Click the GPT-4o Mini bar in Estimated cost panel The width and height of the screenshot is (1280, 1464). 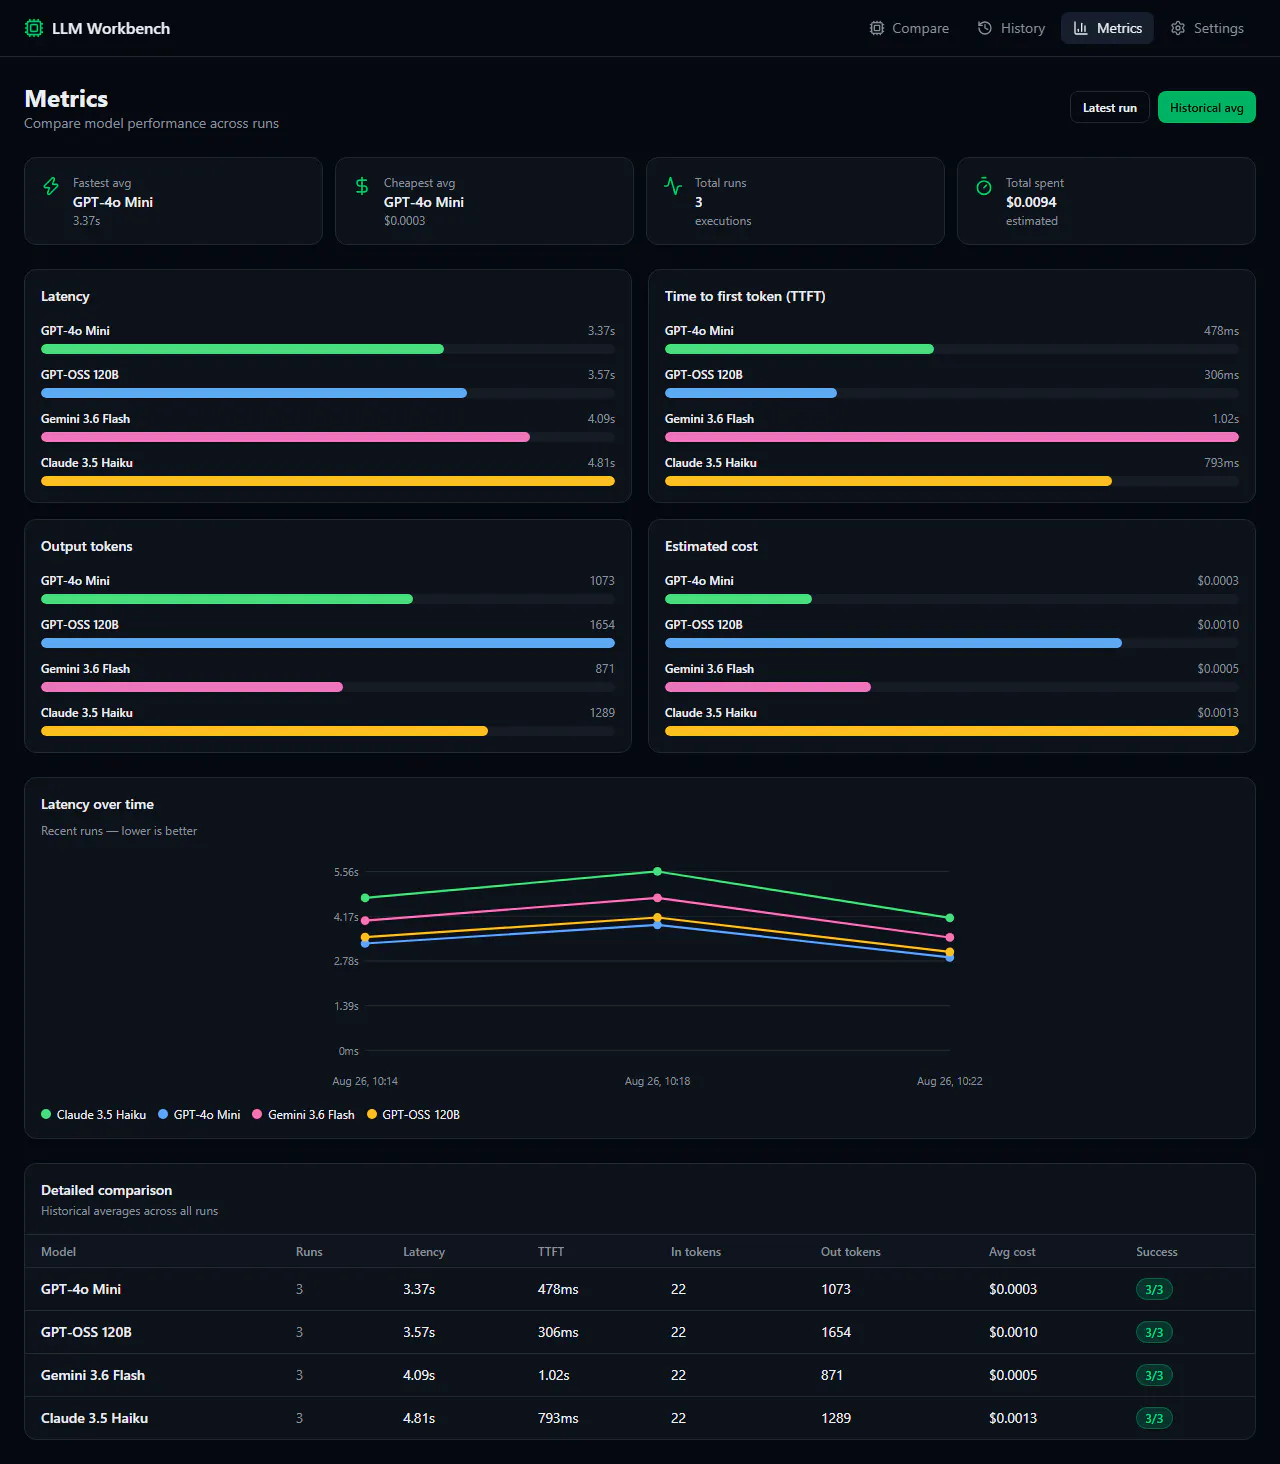coord(738,599)
